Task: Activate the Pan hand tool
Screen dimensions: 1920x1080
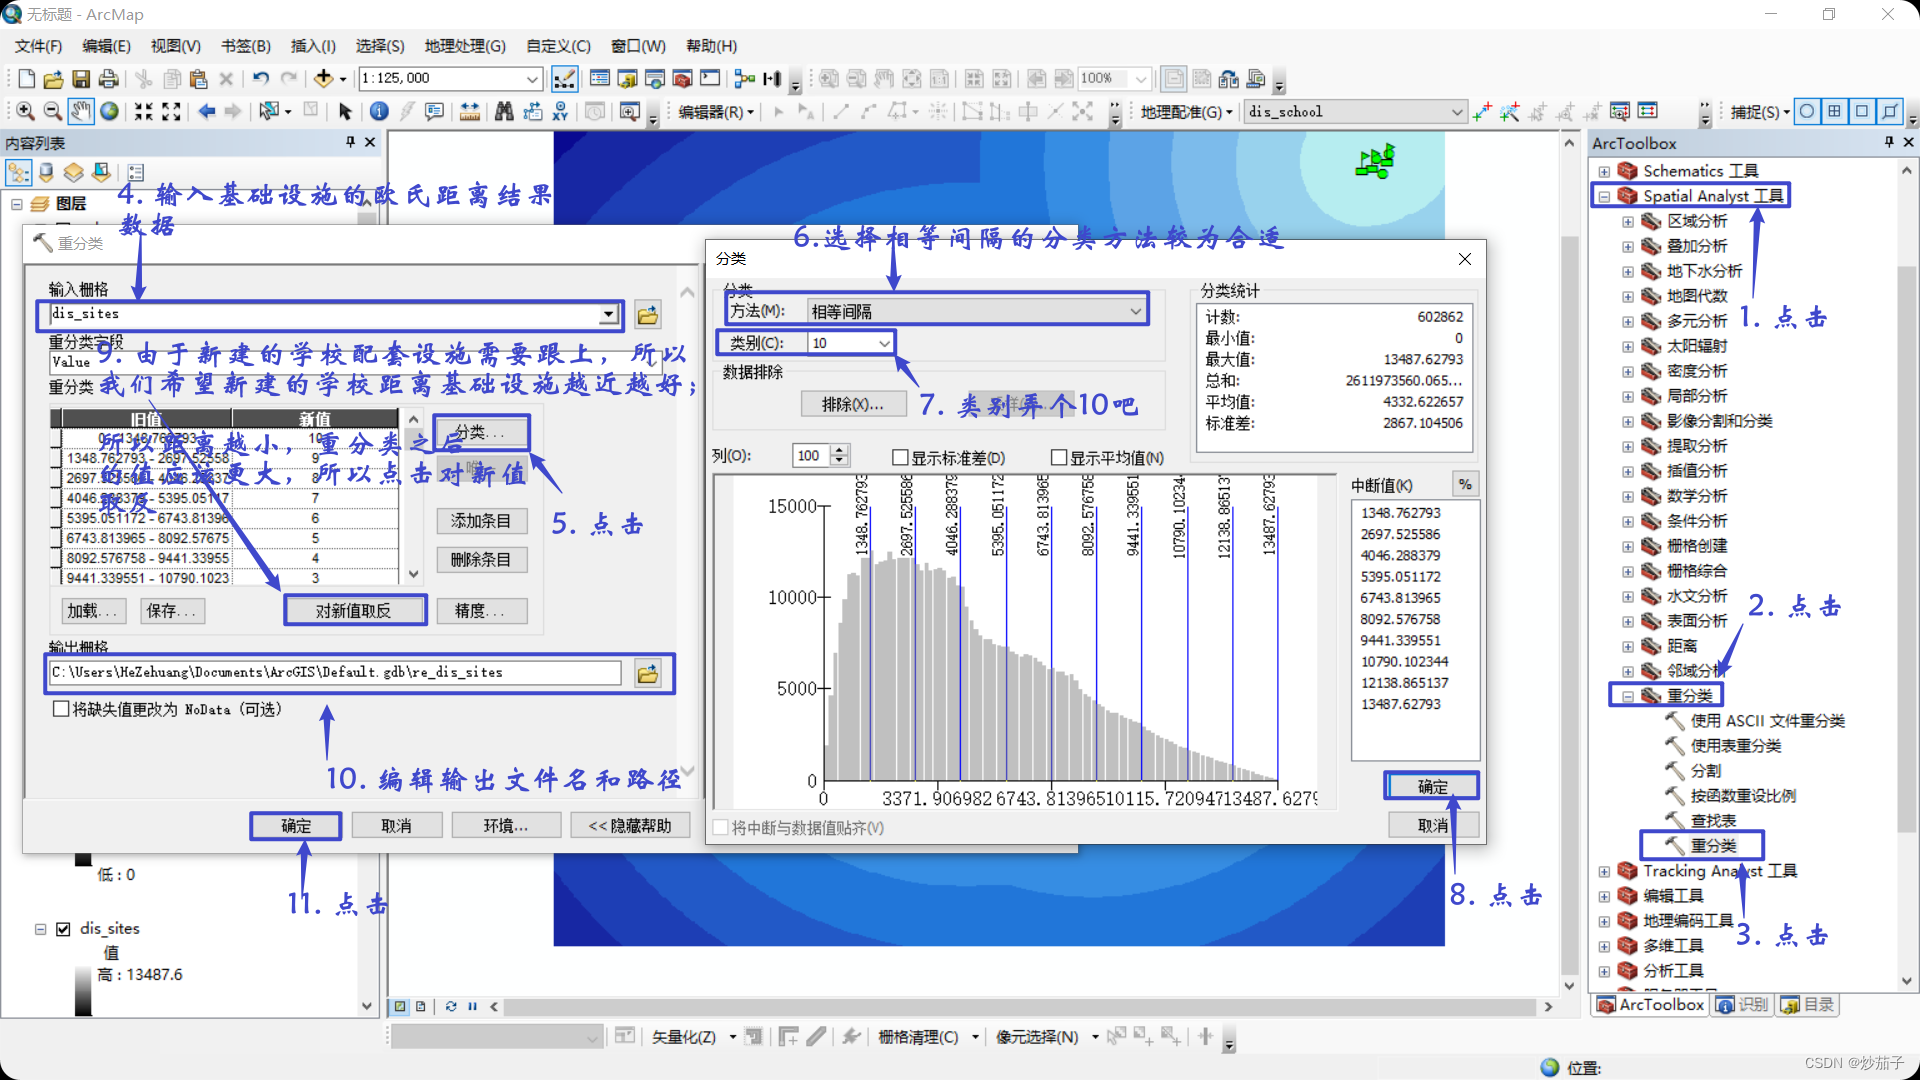Action: click(x=81, y=111)
